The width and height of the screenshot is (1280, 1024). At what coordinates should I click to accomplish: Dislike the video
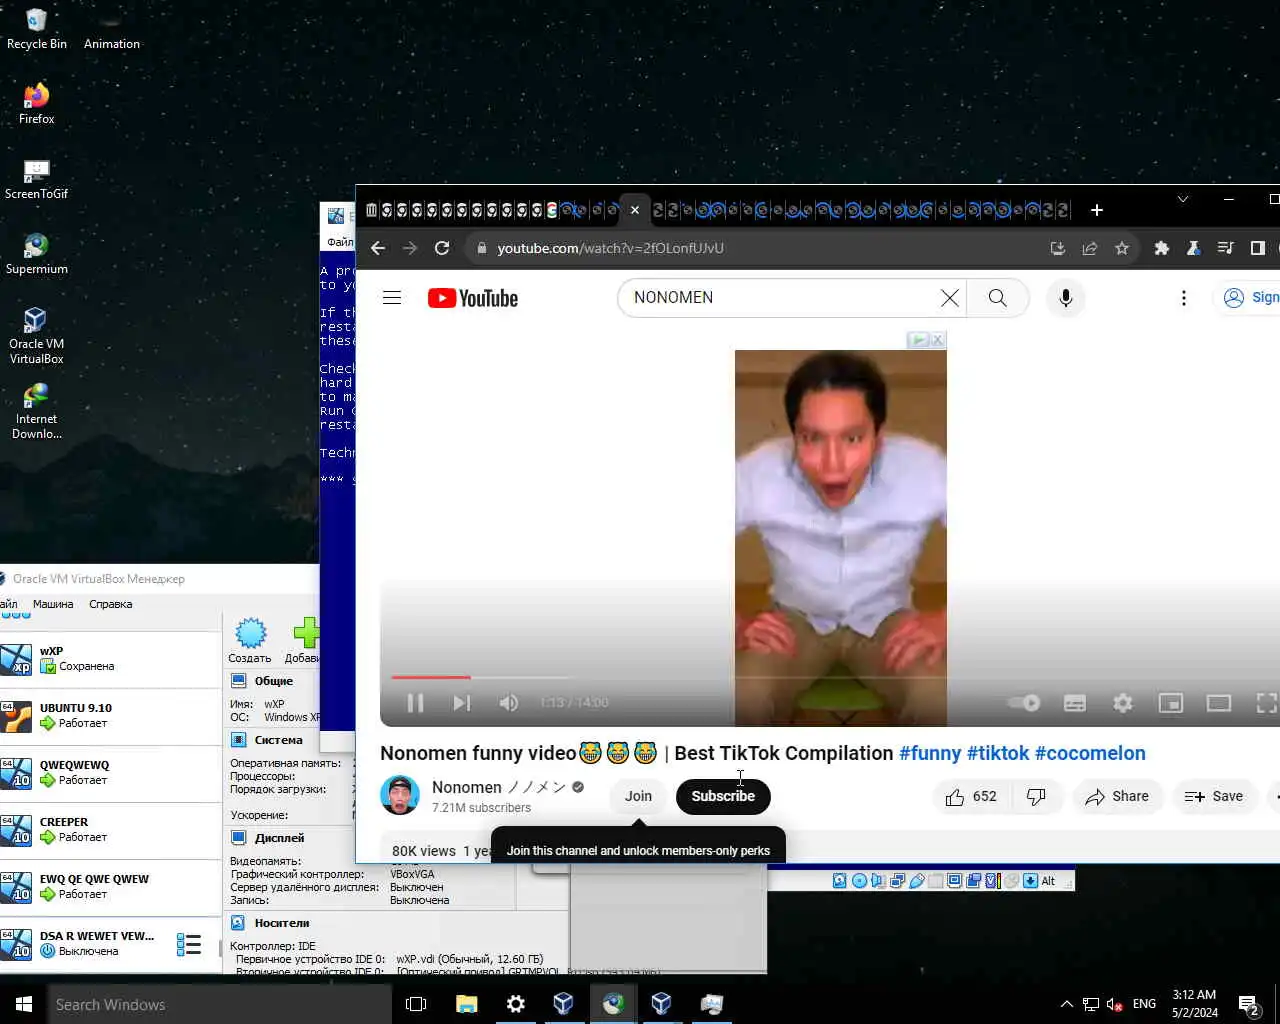1037,797
